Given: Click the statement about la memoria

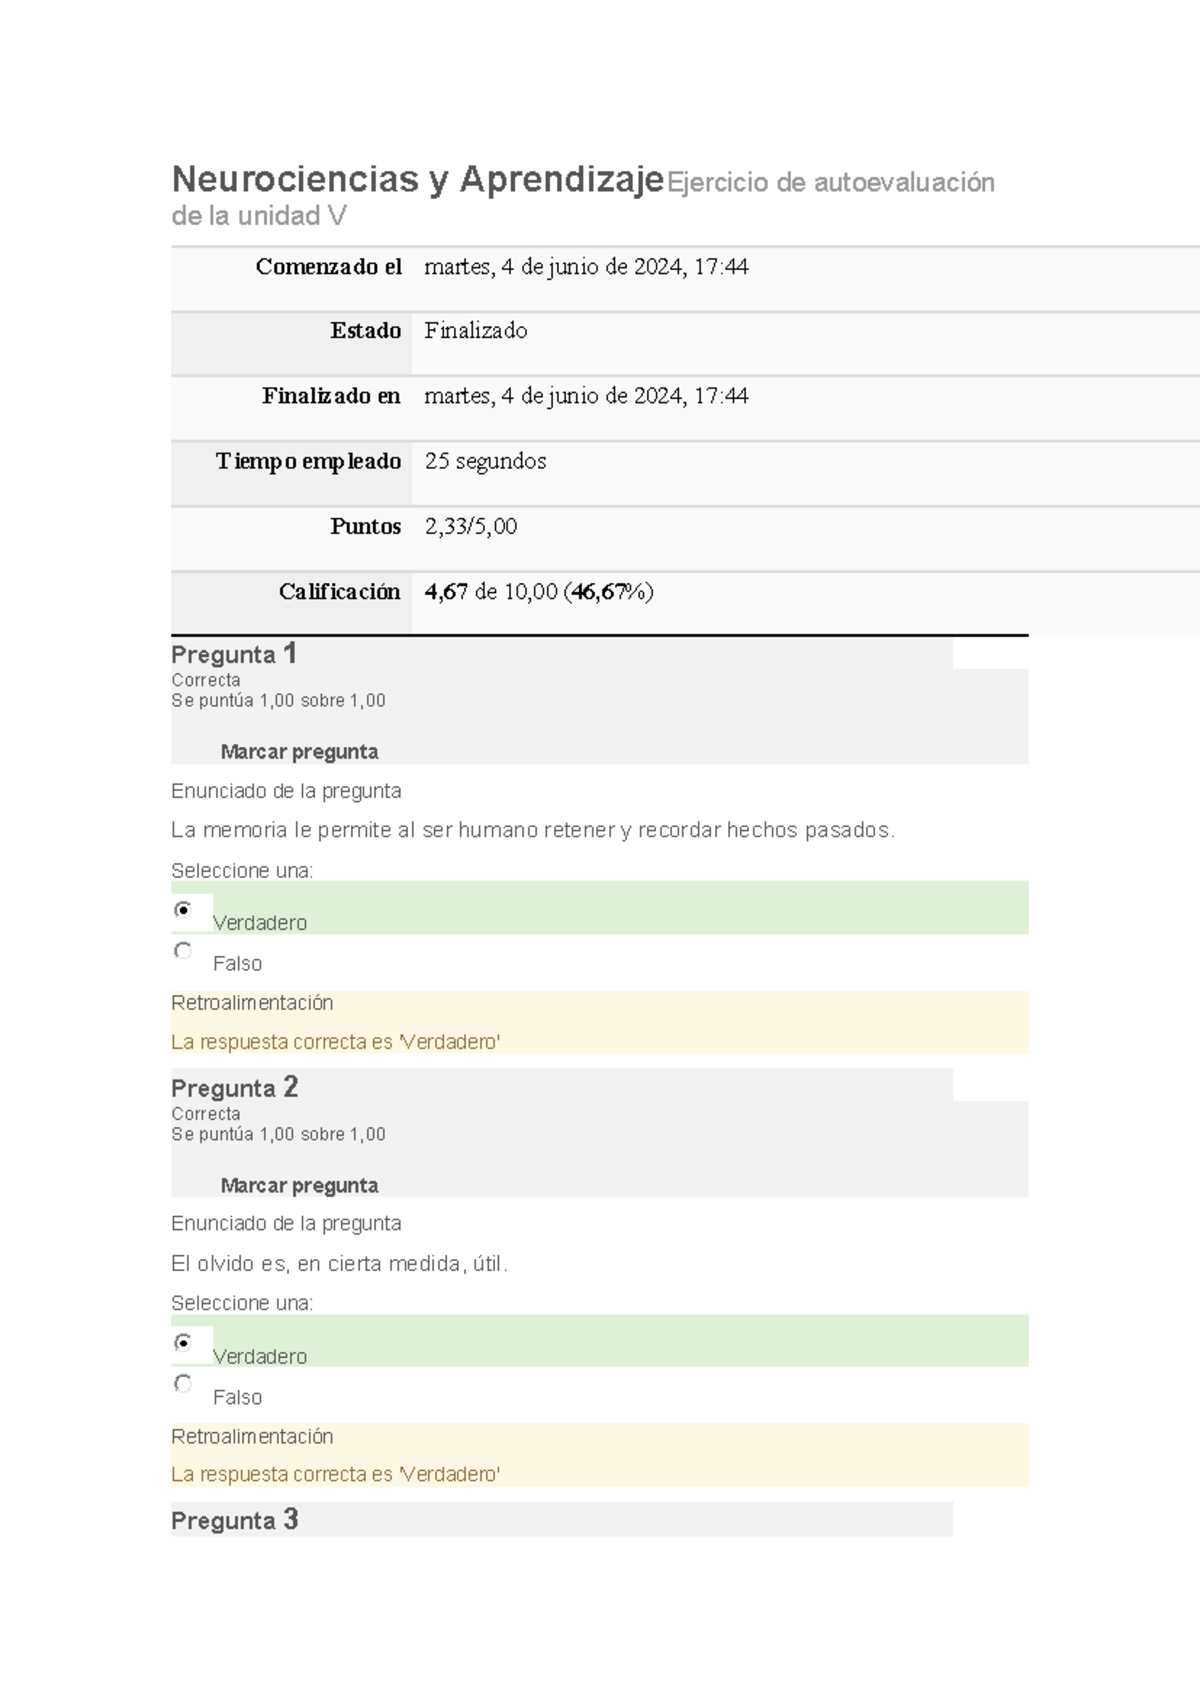Looking at the screenshot, I should tap(532, 830).
